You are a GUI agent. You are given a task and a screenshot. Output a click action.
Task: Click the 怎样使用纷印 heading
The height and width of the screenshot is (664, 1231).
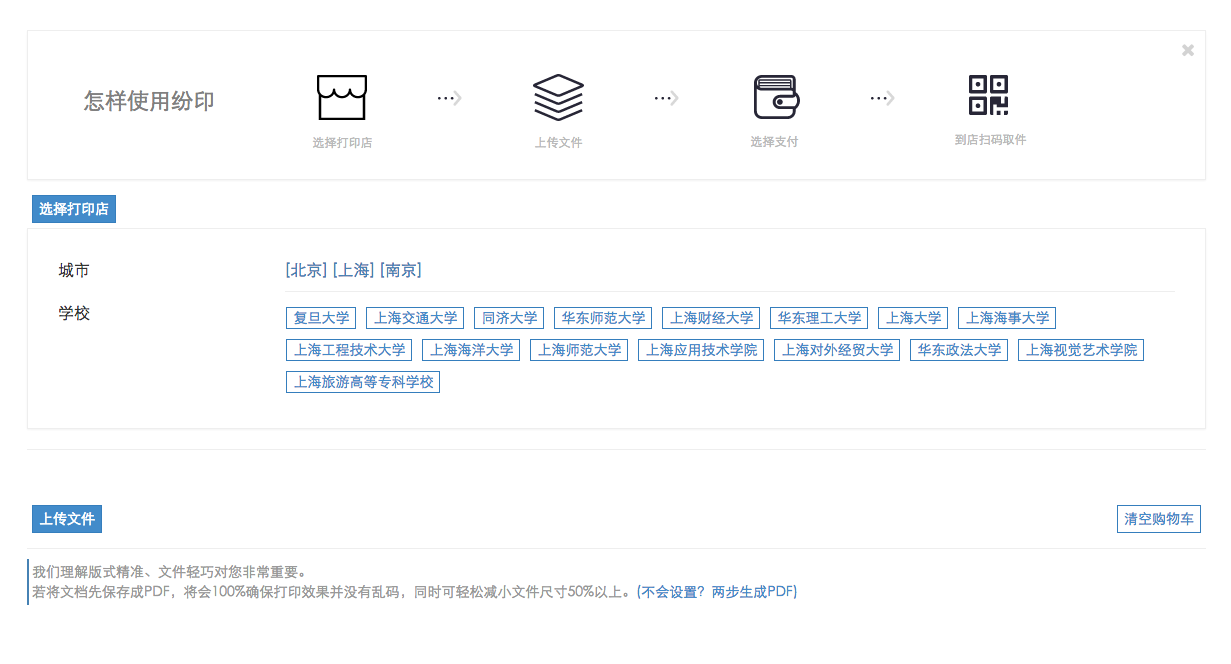coord(149,101)
